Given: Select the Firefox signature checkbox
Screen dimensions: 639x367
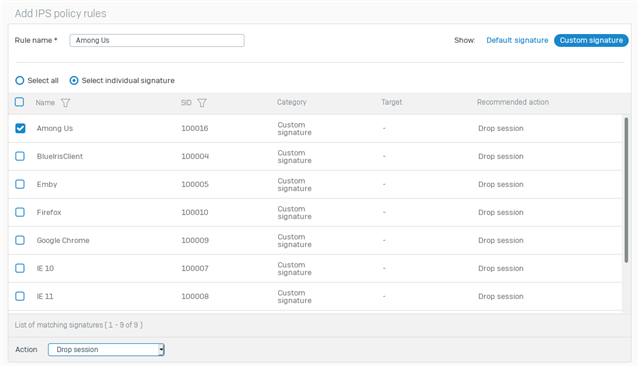Looking at the screenshot, I should (x=20, y=212).
